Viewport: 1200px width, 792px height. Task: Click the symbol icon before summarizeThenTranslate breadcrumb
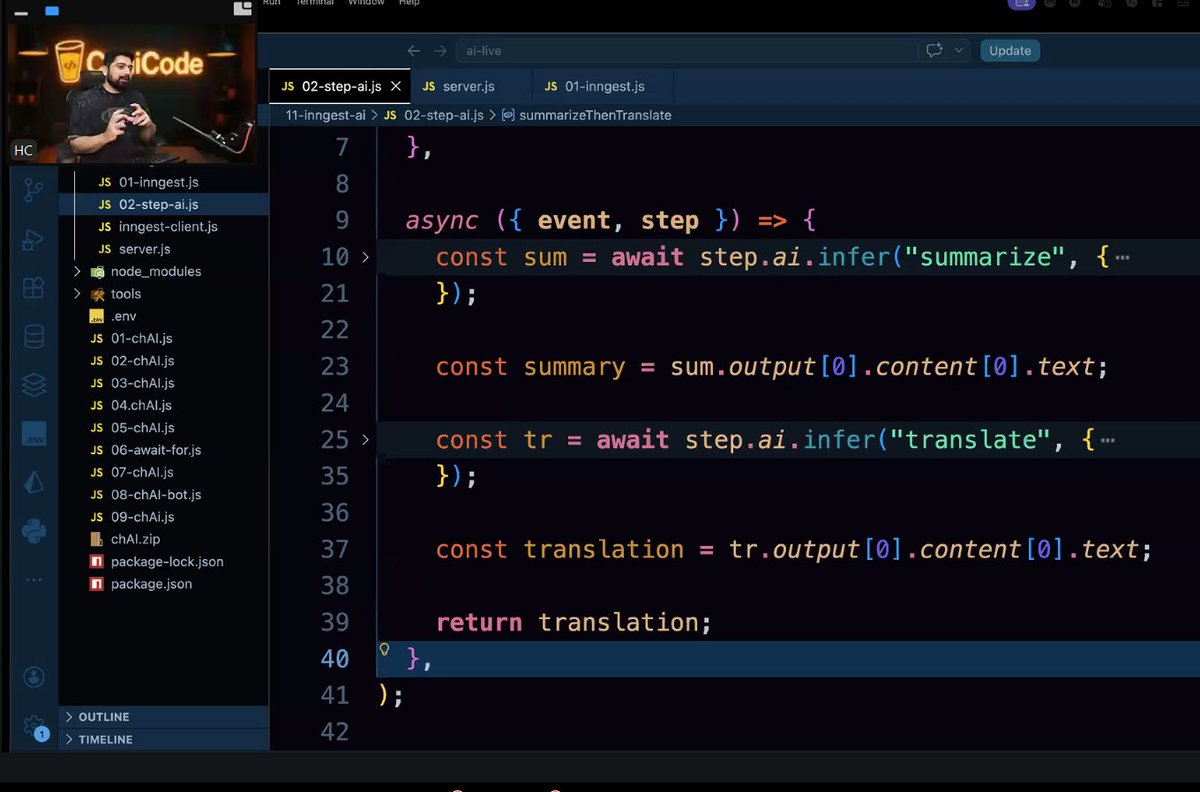click(507, 115)
